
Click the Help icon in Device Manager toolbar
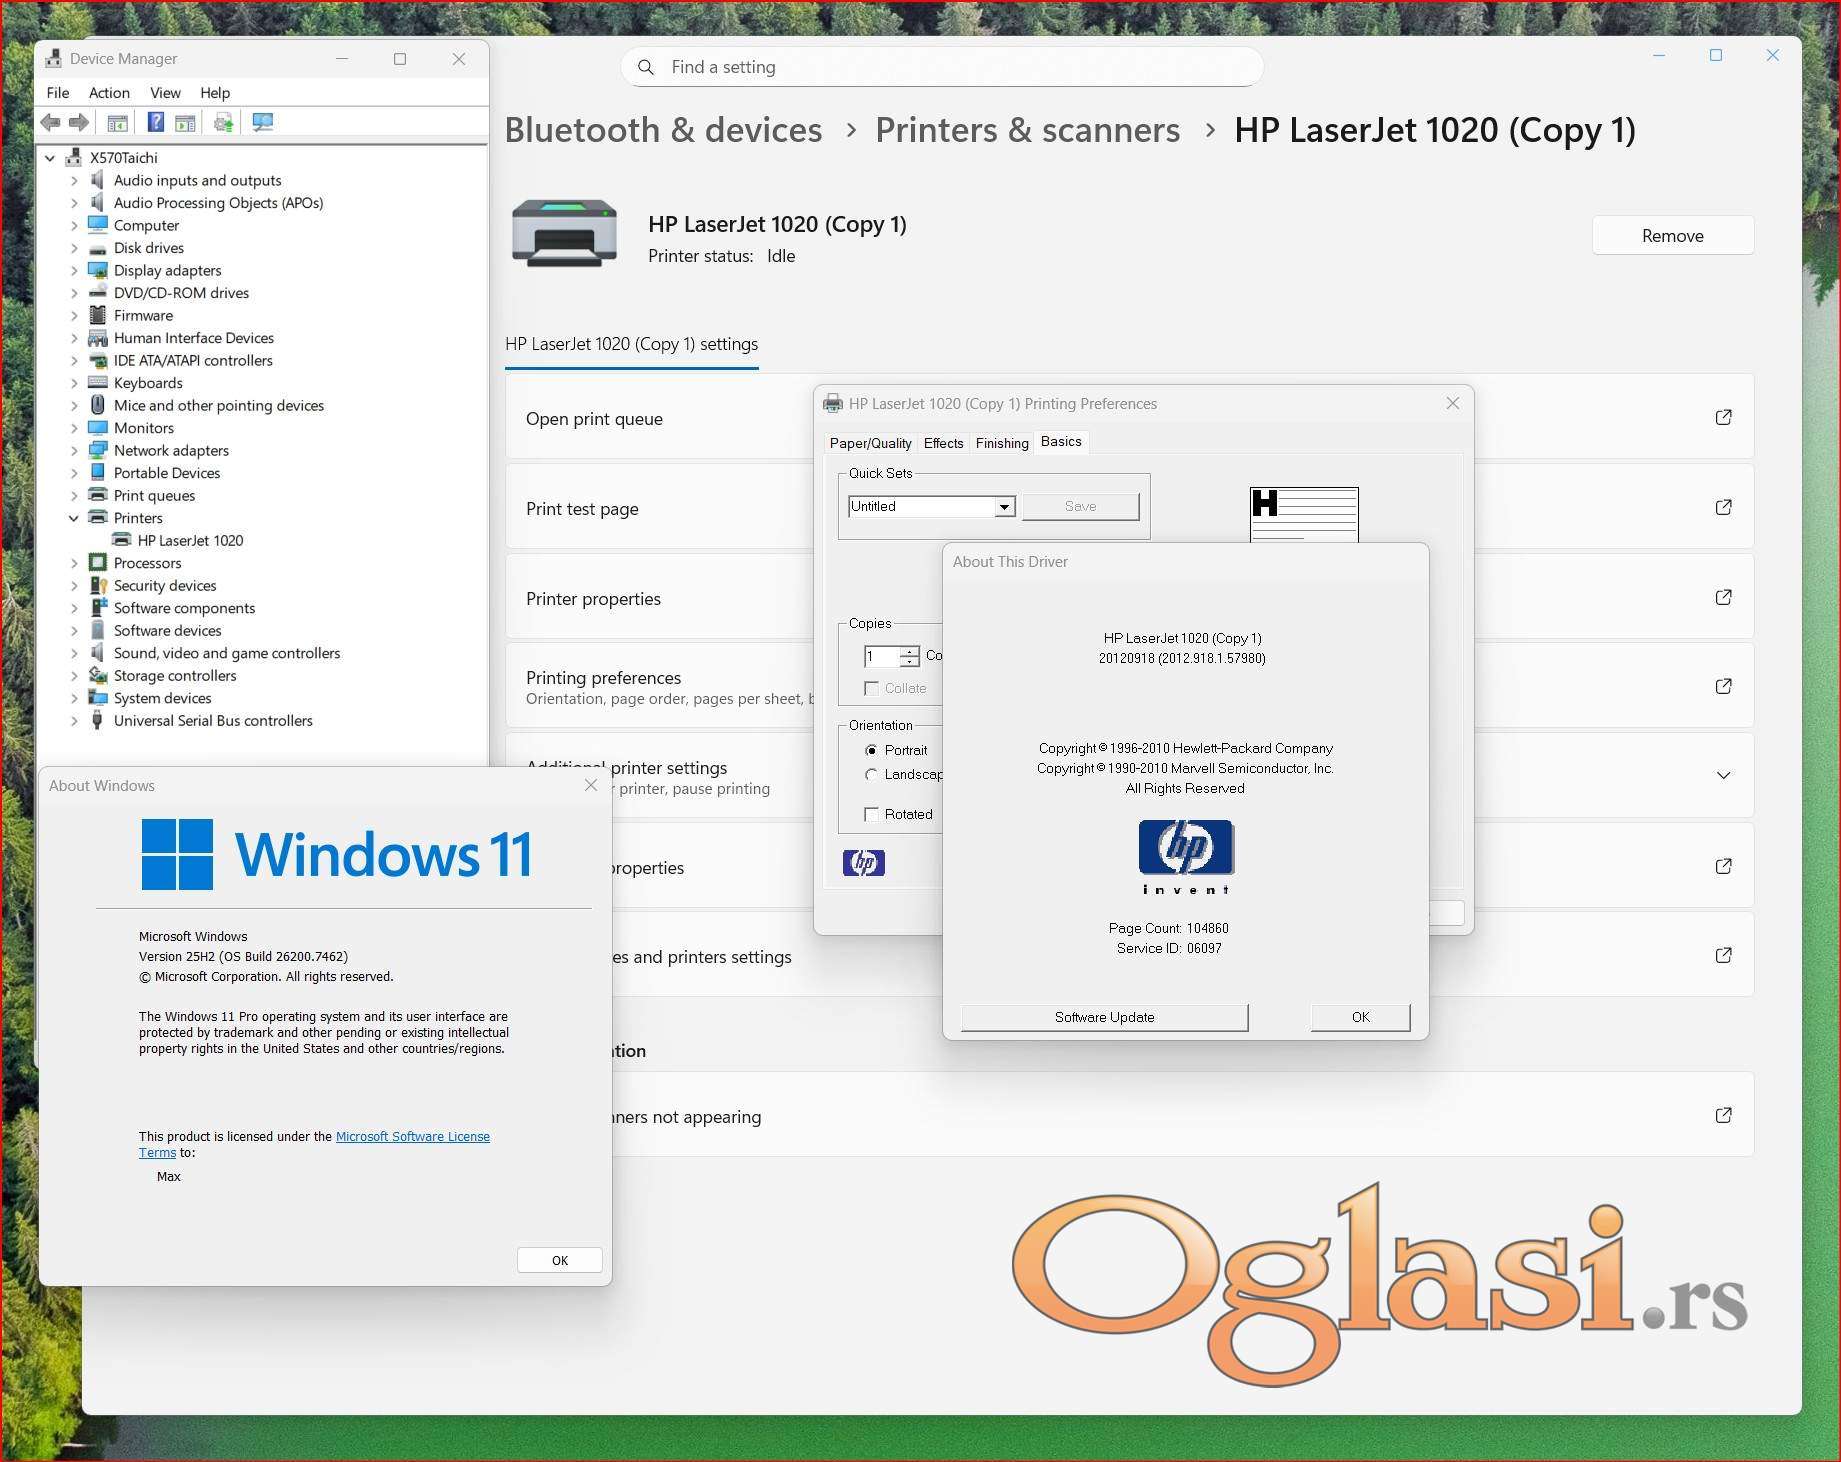click(x=155, y=122)
